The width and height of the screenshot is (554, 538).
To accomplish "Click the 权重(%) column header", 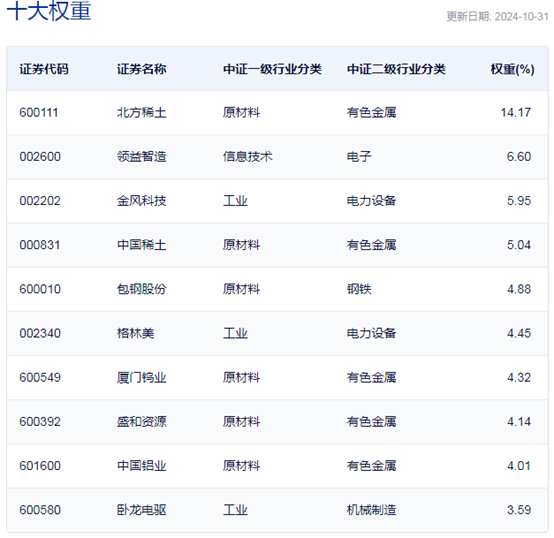I will (x=512, y=69).
